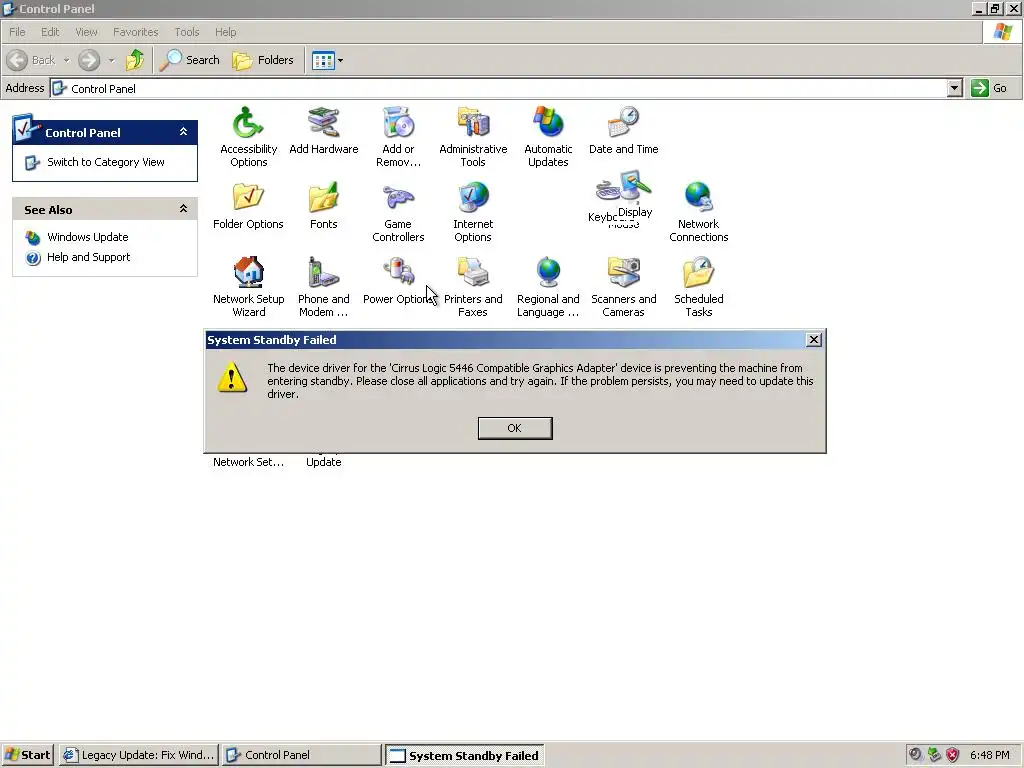Open the Fonts folder

[323, 206]
